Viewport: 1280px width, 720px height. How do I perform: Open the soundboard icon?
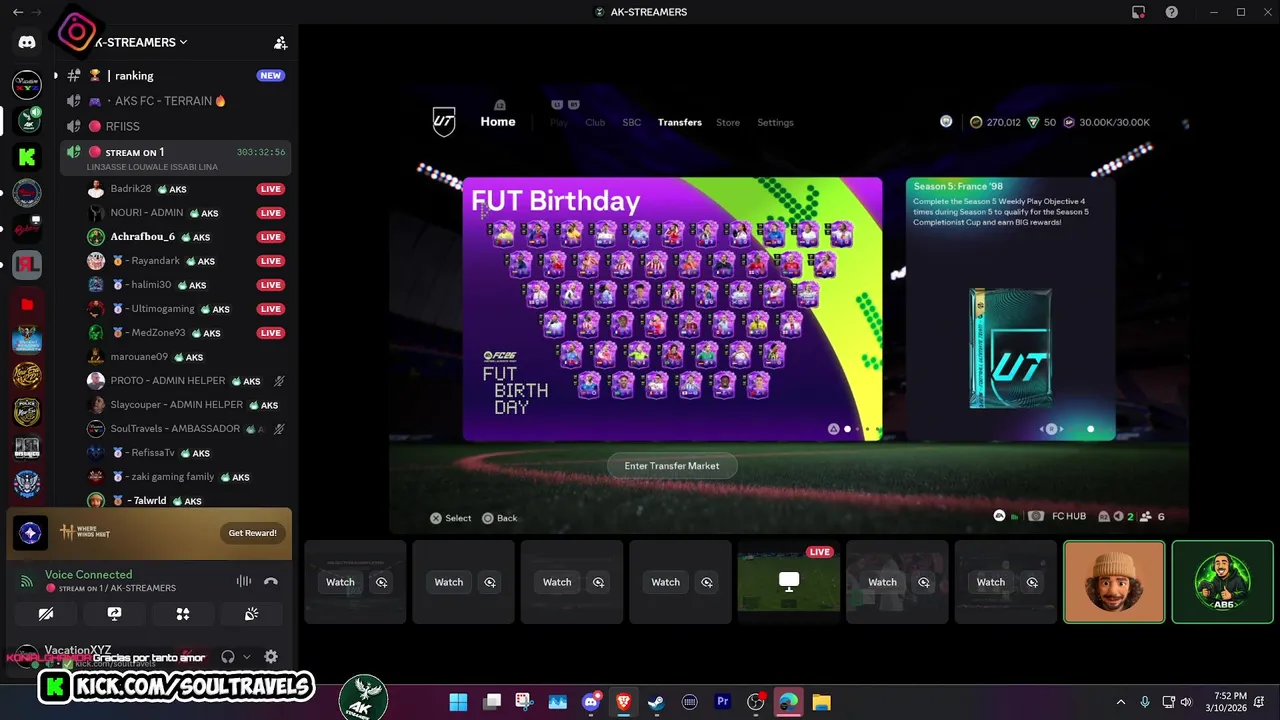(251, 614)
